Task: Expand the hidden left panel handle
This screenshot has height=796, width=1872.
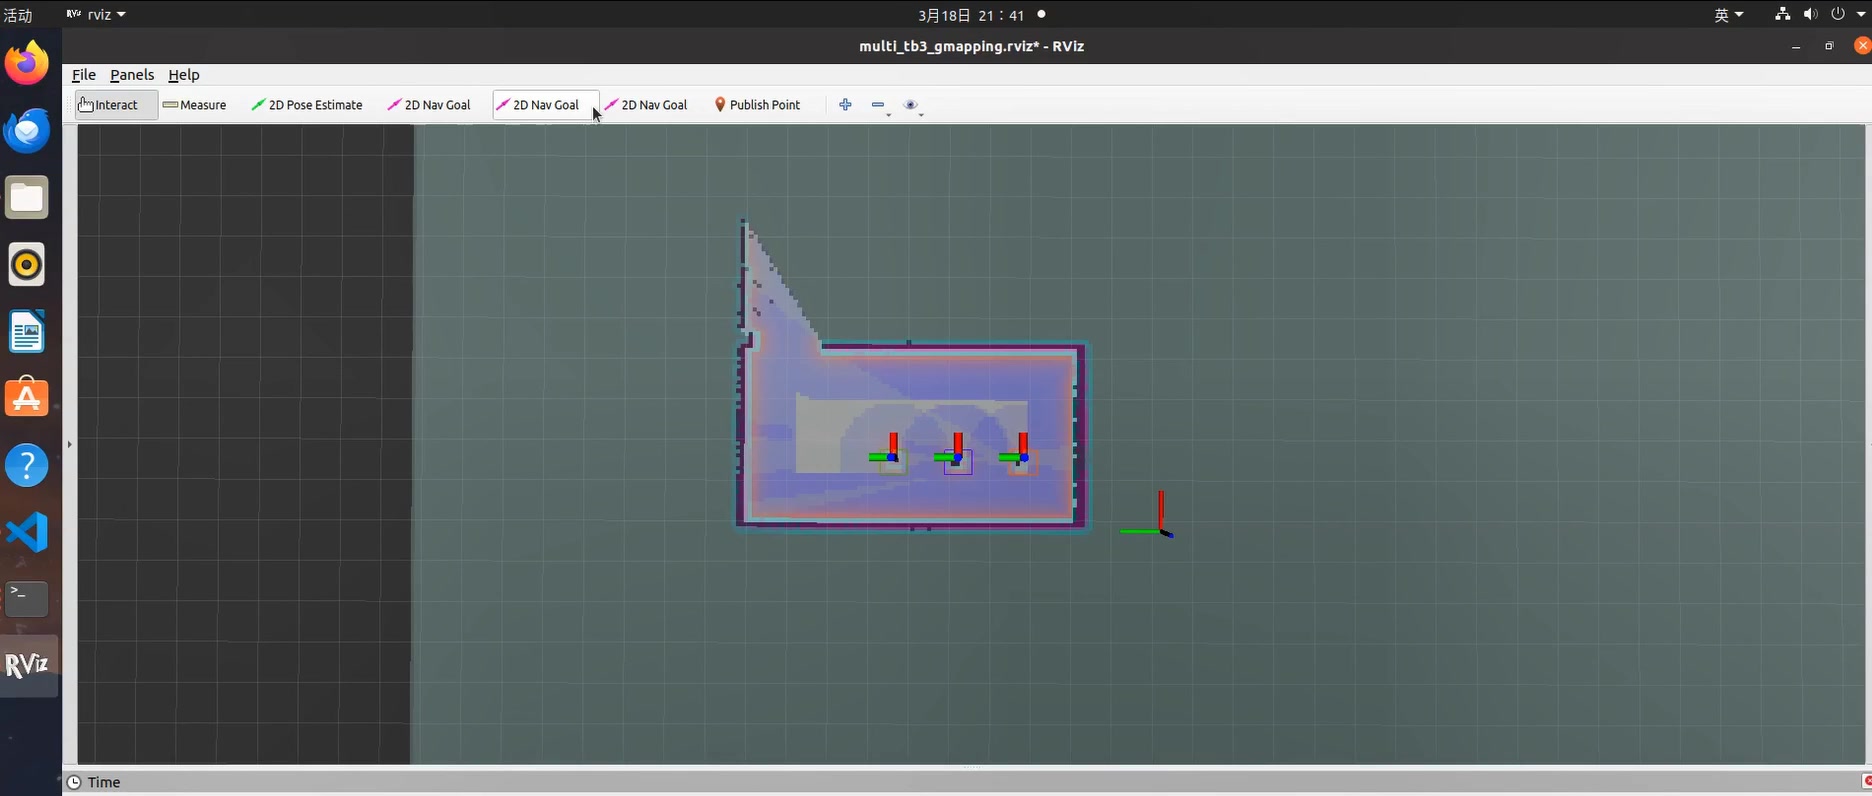Action: click(x=69, y=444)
